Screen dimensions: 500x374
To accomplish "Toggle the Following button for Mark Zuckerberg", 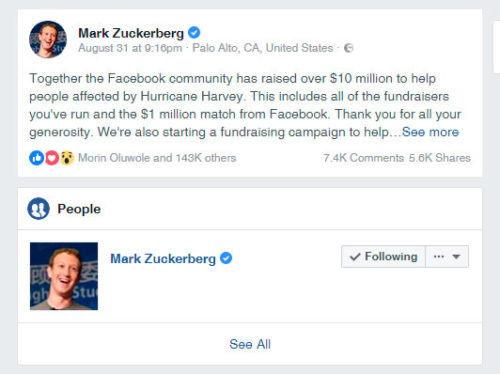I will click(383, 257).
